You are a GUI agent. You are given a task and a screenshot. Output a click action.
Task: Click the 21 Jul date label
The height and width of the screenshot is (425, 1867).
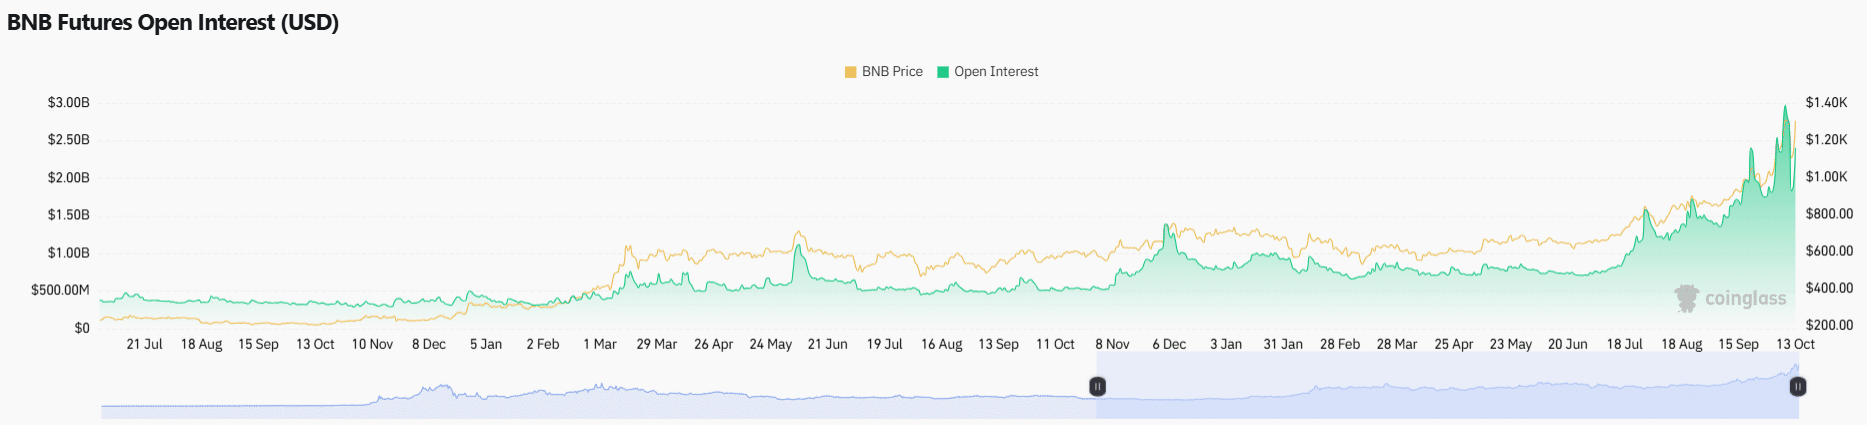pos(144,344)
